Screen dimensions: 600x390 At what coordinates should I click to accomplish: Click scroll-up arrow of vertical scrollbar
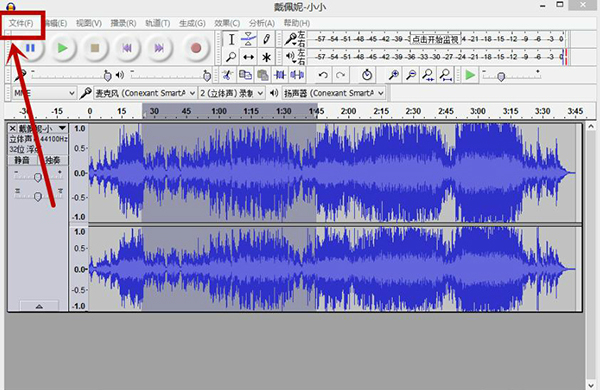coord(591,126)
